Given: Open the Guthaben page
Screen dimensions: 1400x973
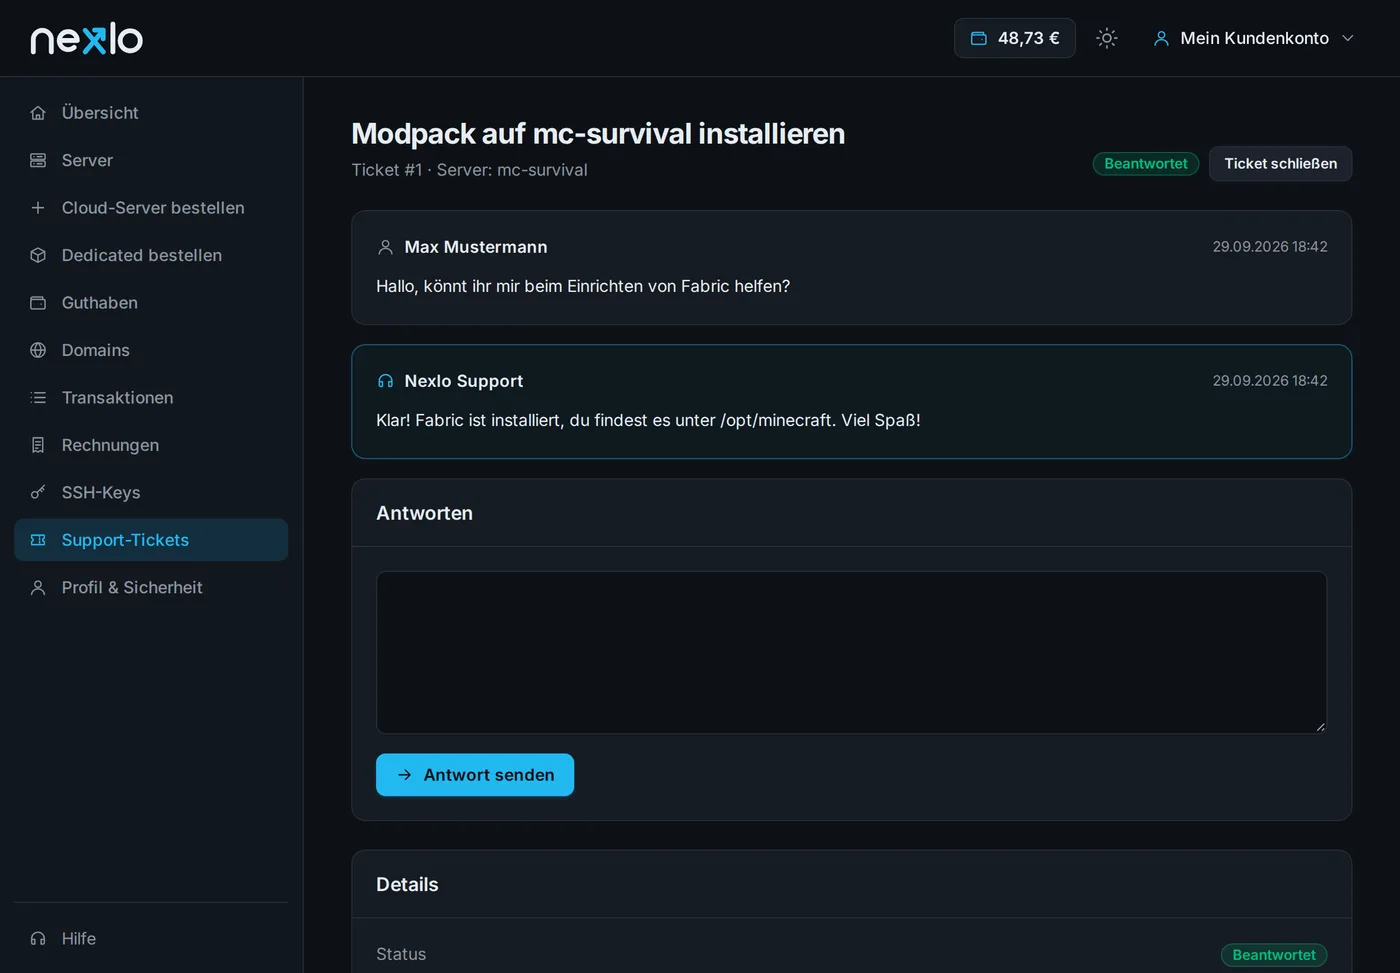Looking at the screenshot, I should tap(151, 303).
